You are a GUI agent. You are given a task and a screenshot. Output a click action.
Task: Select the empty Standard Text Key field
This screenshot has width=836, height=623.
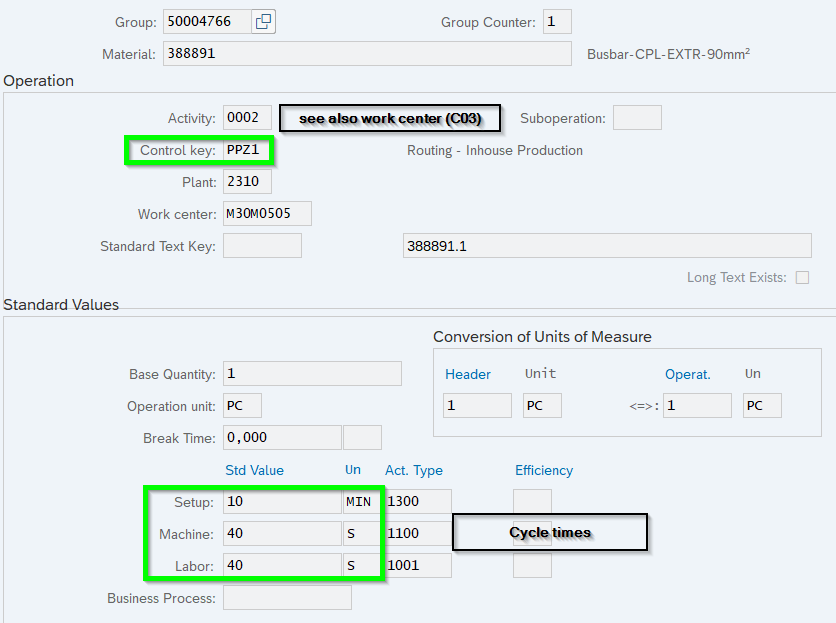pos(262,246)
